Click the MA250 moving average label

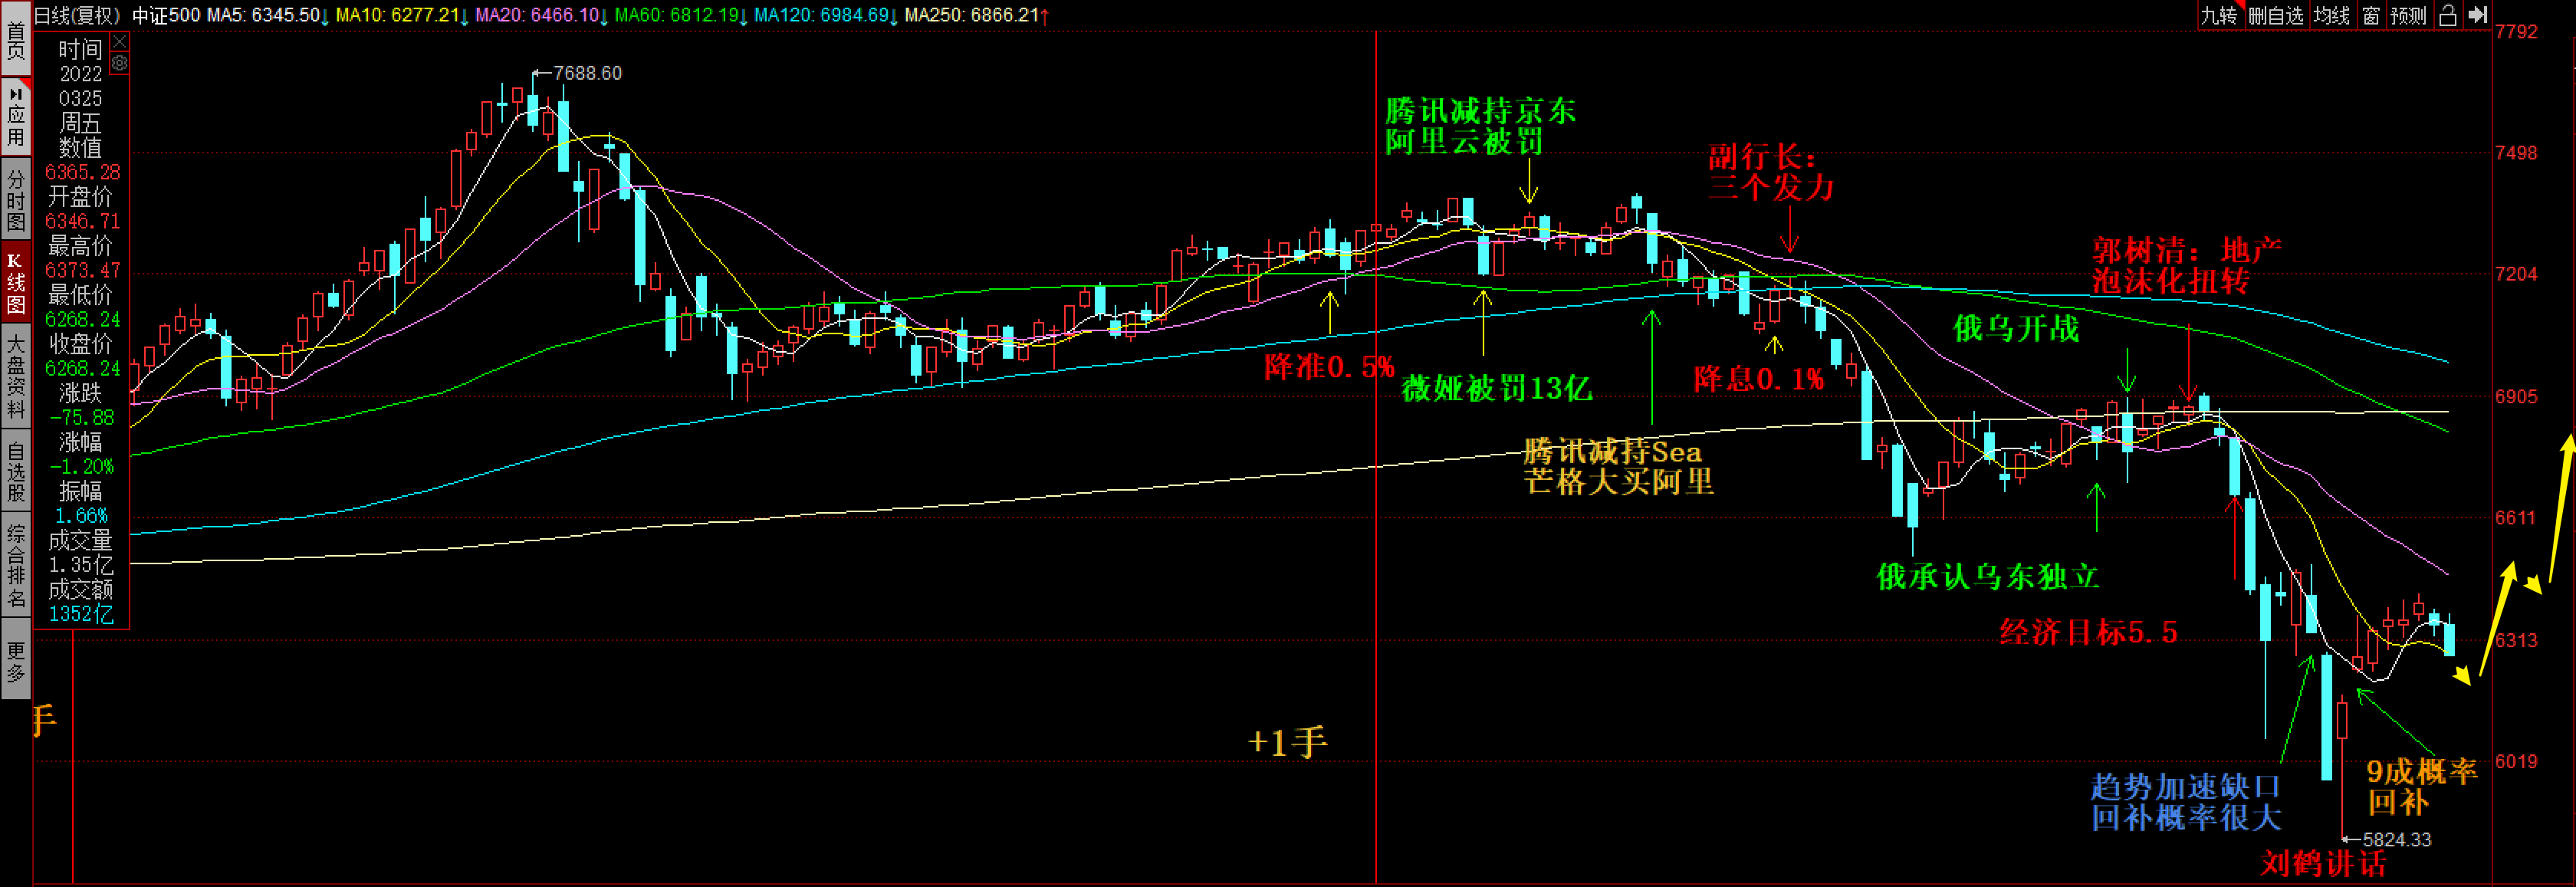974,15
